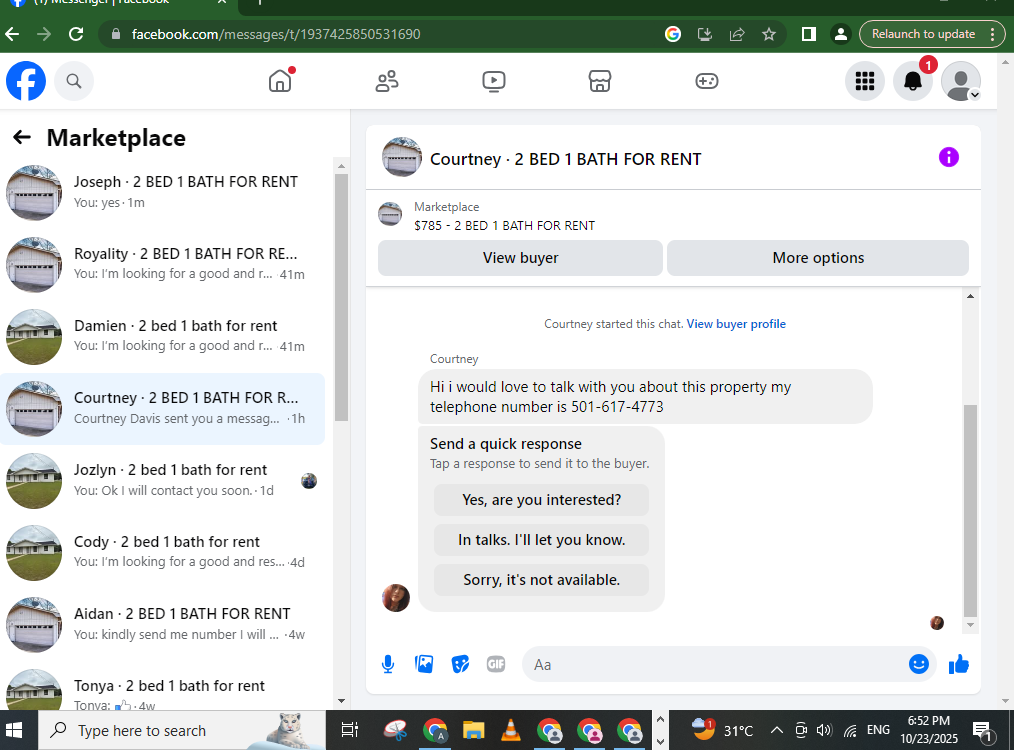1014x750 pixels.
Task: Open Jozlyn conversation in list
Action: [x=162, y=480]
